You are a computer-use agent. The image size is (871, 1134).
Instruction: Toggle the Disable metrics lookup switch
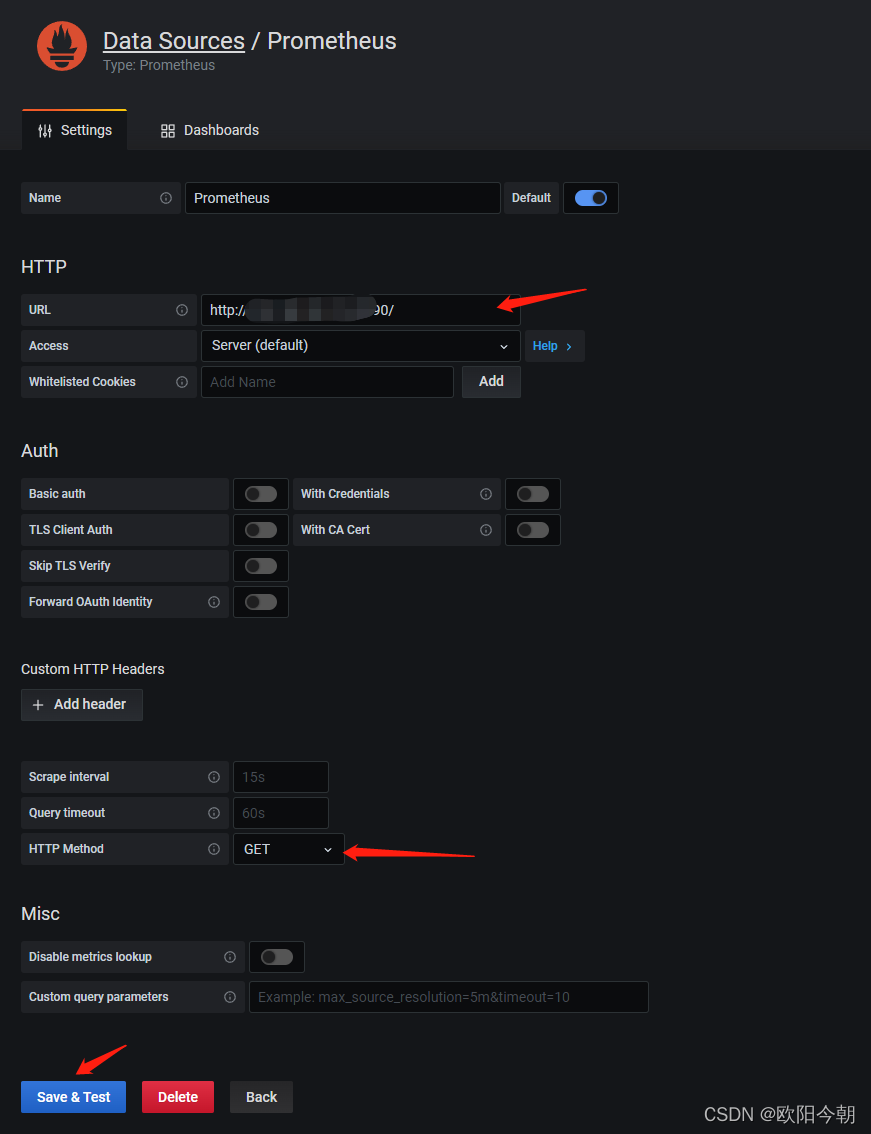pos(276,957)
